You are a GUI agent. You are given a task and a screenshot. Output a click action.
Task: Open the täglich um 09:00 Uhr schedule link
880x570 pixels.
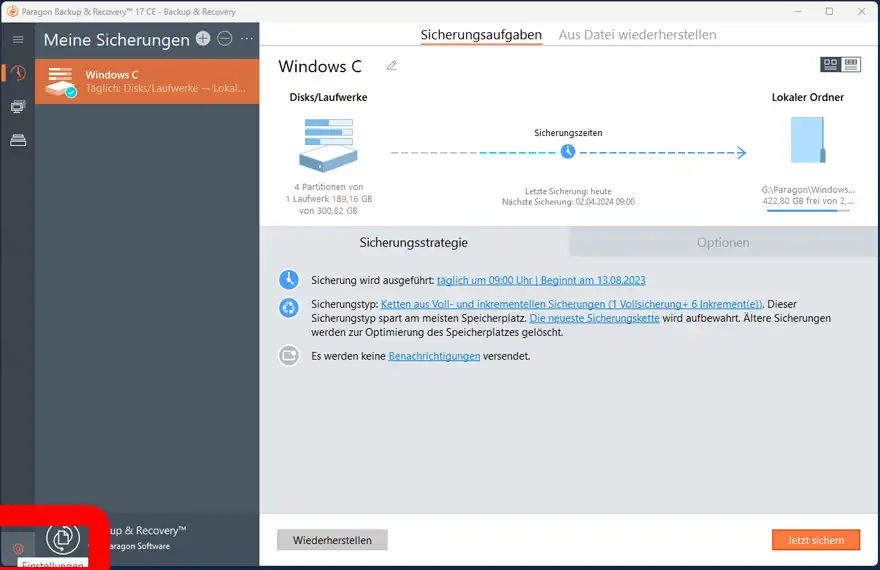[x=541, y=280]
